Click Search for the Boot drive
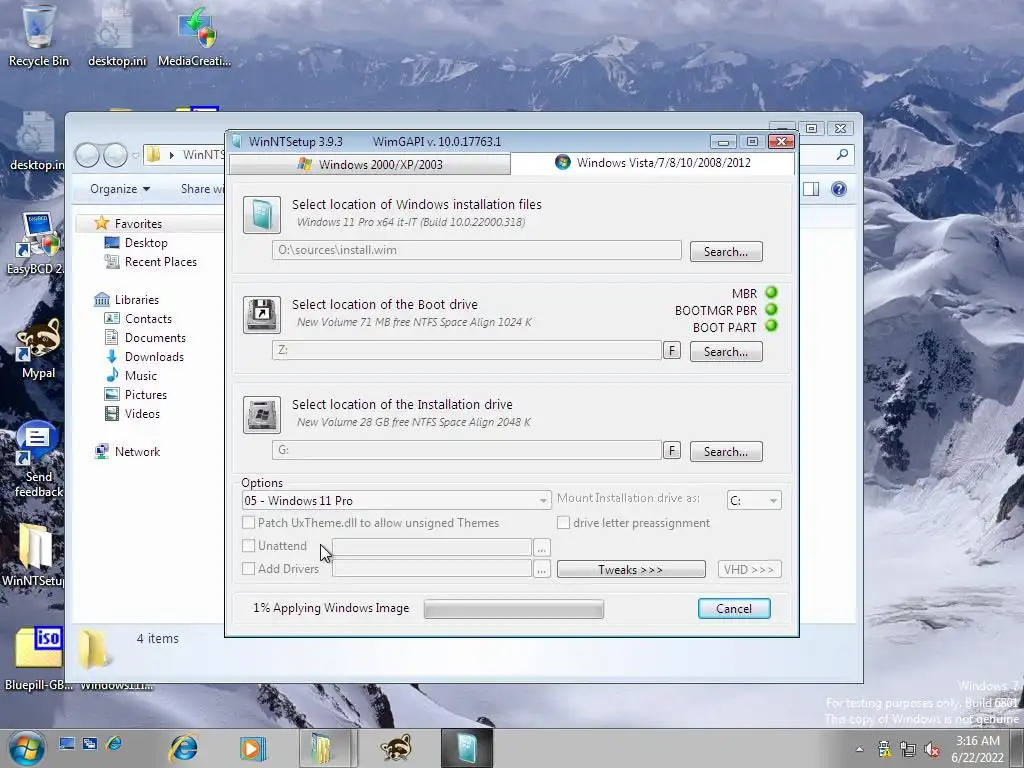Image resolution: width=1024 pixels, height=768 pixels. point(726,351)
